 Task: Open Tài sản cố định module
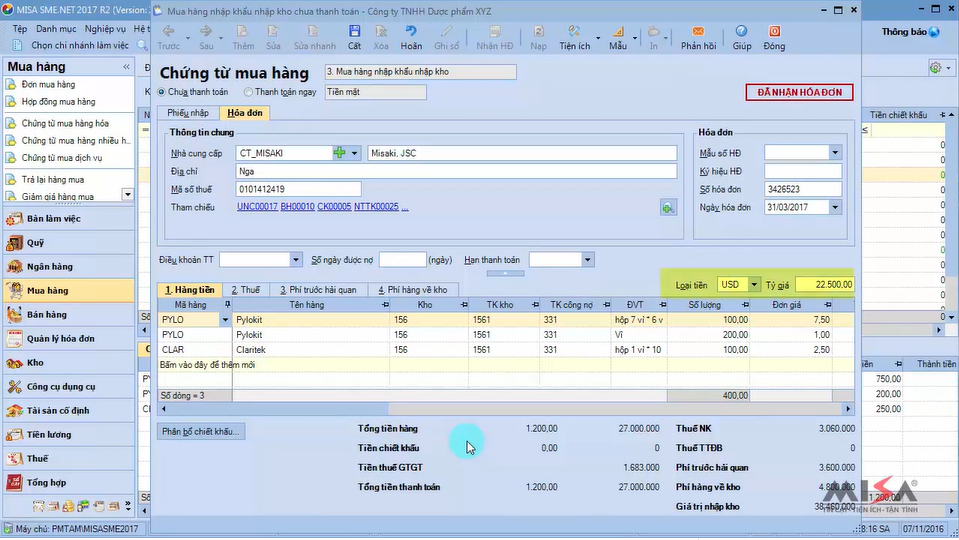(x=68, y=410)
